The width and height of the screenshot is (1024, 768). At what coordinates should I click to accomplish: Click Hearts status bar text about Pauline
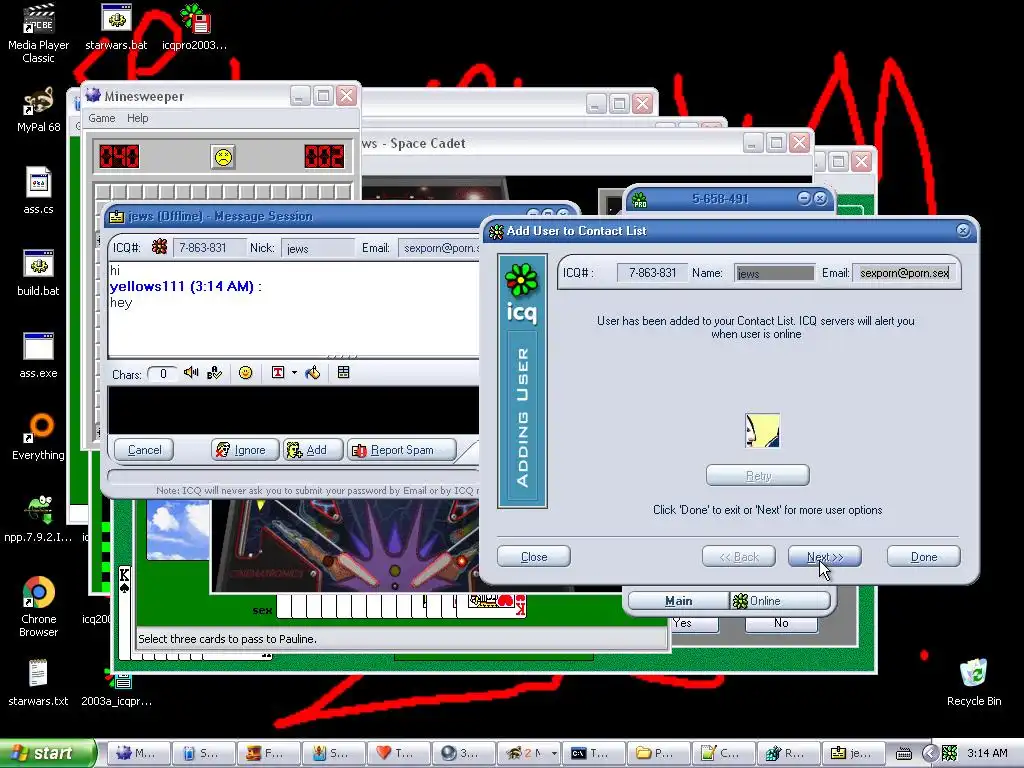coord(227,639)
